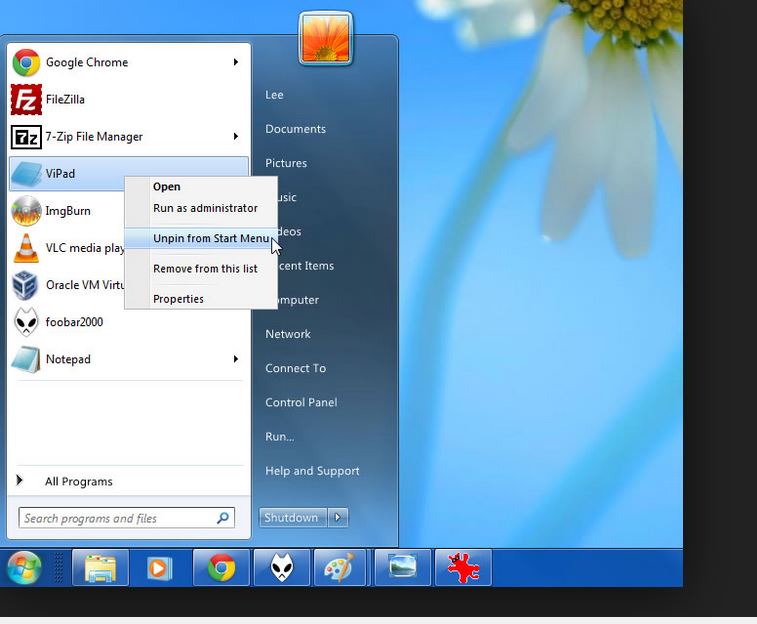Expand Google Chrome jump list arrow
The image size is (757, 624).
(x=236, y=62)
